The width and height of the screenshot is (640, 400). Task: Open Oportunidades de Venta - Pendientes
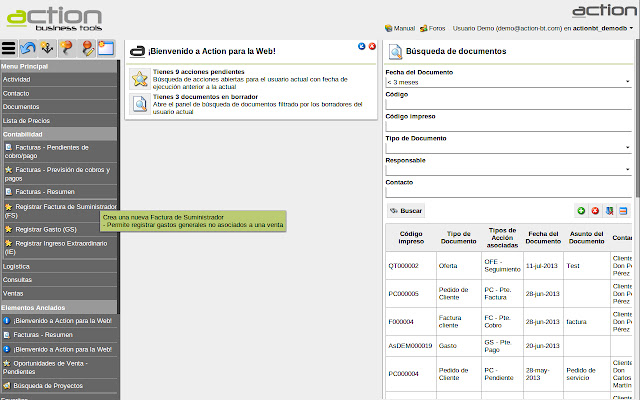tap(59, 367)
